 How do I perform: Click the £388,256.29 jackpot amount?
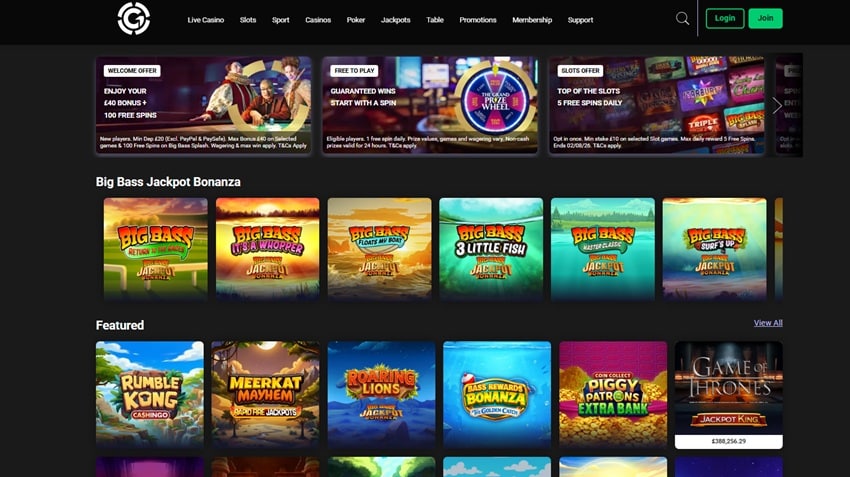click(729, 441)
